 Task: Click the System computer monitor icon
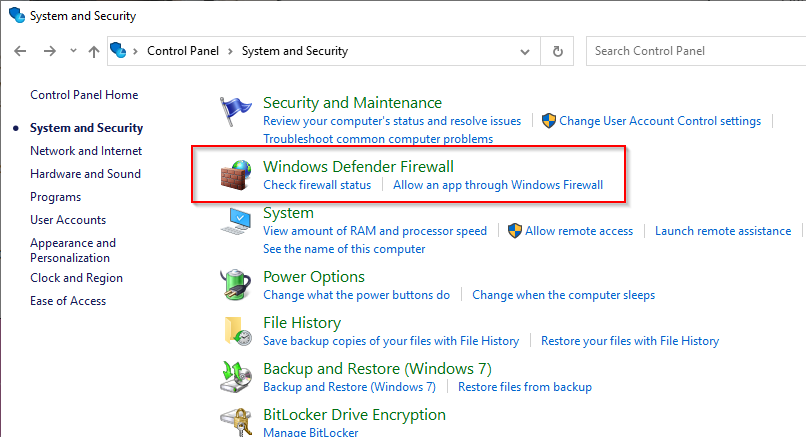point(237,222)
